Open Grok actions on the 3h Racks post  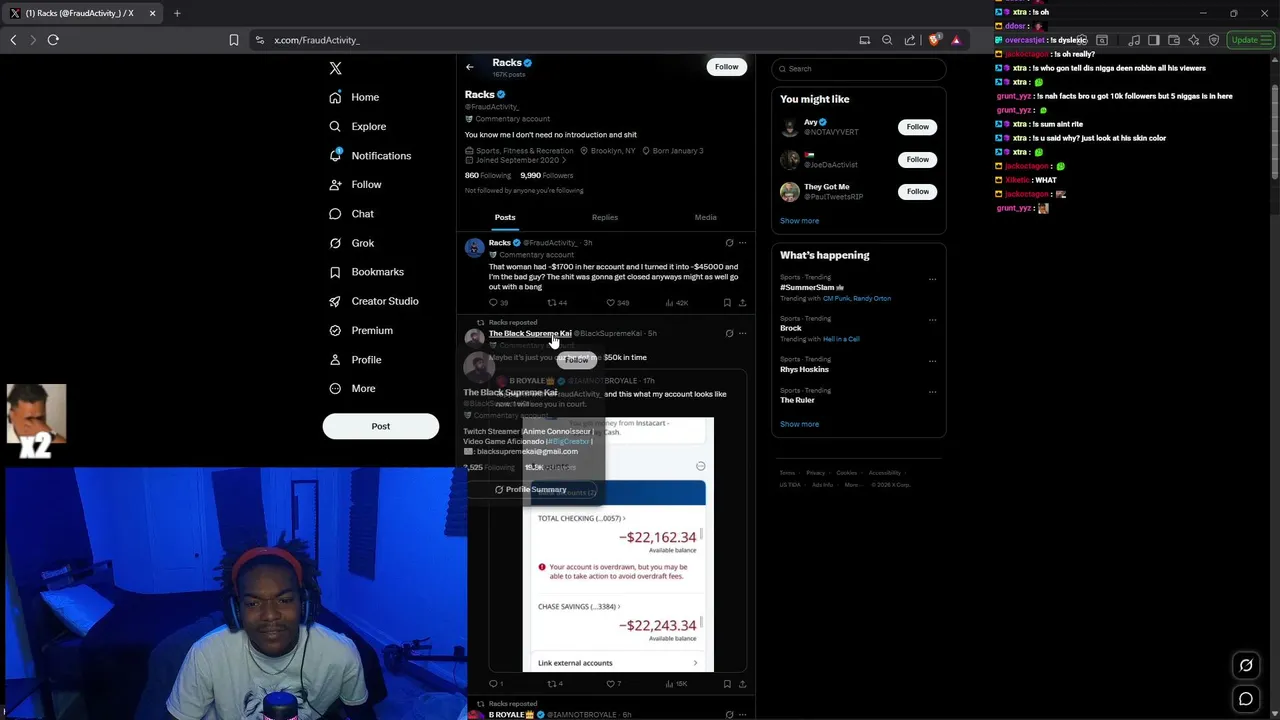point(729,243)
